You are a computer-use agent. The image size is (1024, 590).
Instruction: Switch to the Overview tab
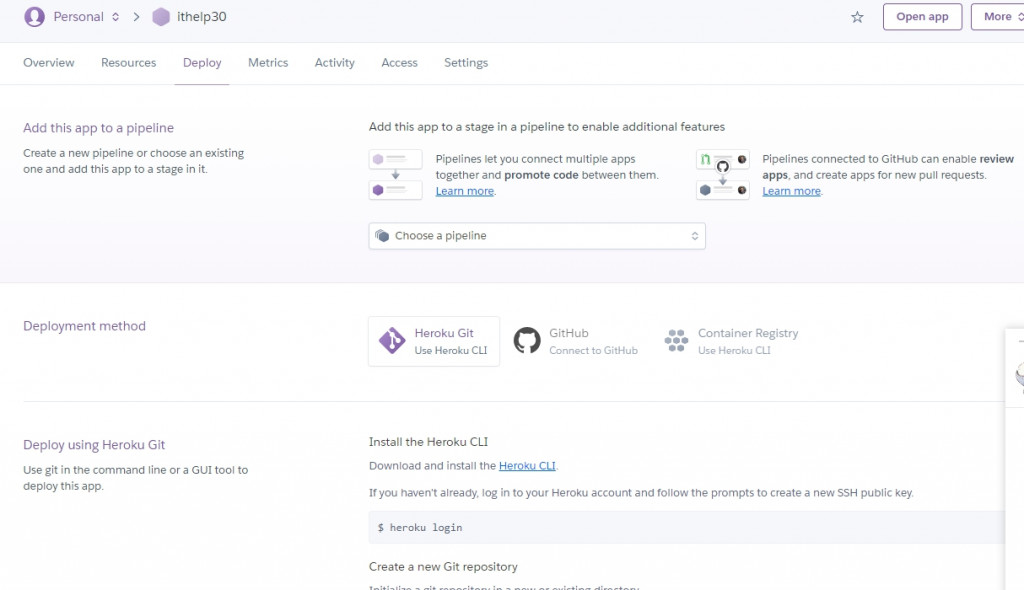point(49,63)
